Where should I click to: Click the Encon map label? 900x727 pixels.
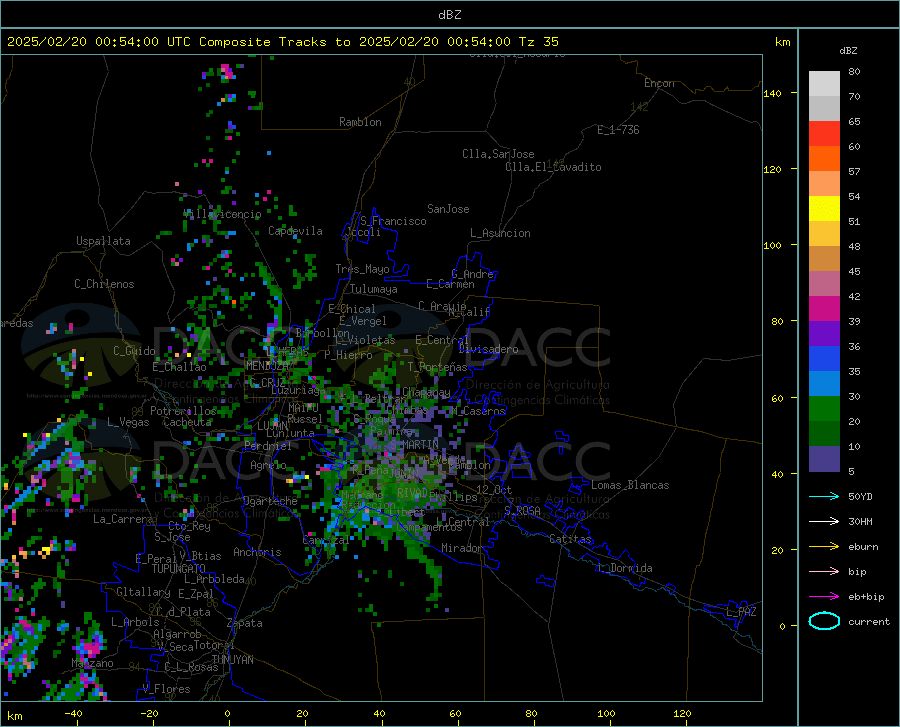pos(659,83)
